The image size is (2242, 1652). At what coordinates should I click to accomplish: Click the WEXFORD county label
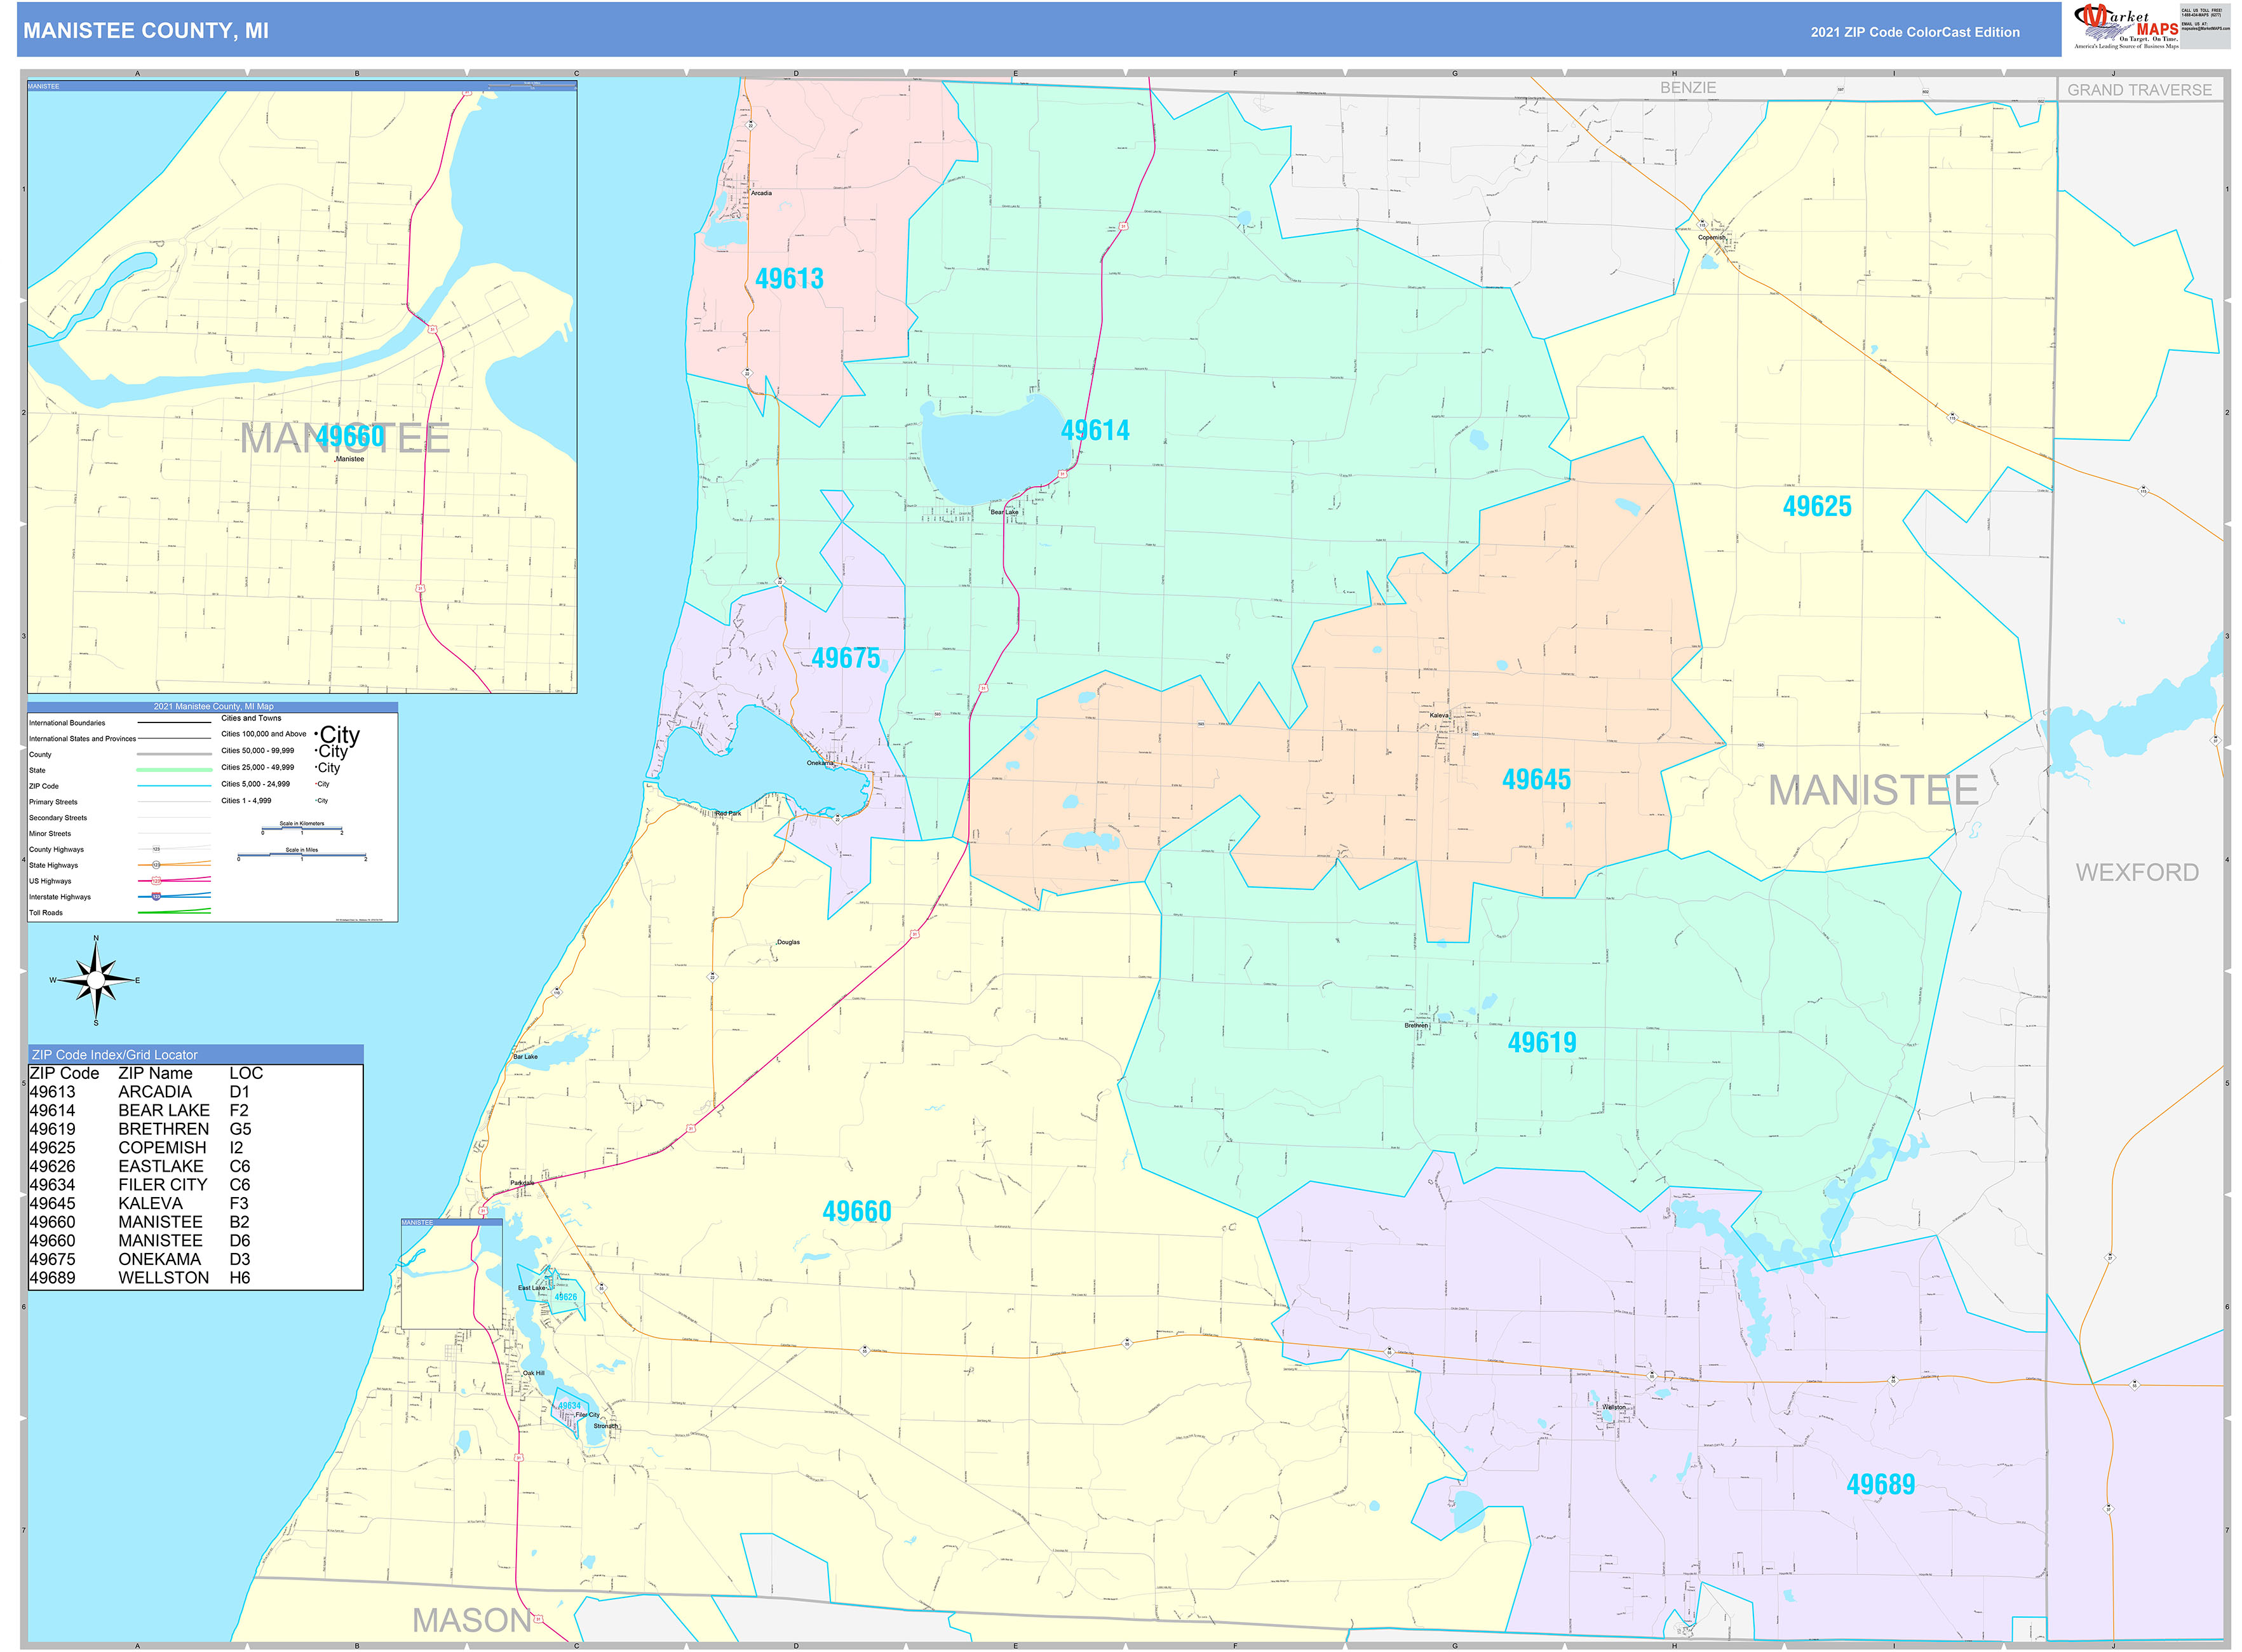[x=2136, y=873]
